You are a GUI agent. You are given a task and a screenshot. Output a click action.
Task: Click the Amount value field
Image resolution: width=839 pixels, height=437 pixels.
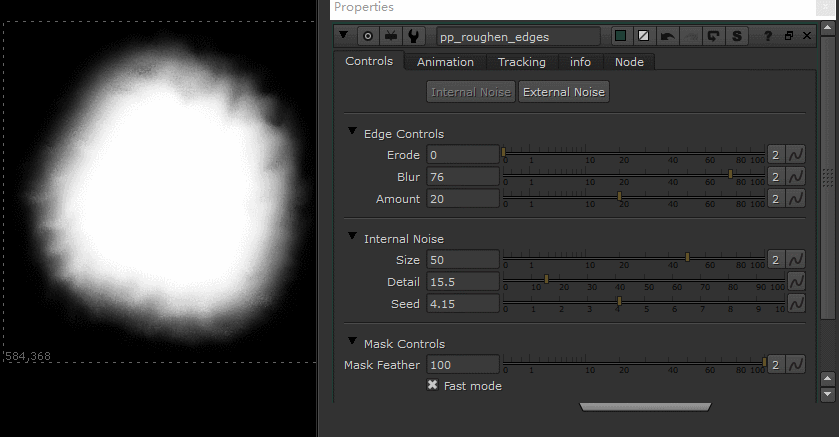(x=463, y=198)
